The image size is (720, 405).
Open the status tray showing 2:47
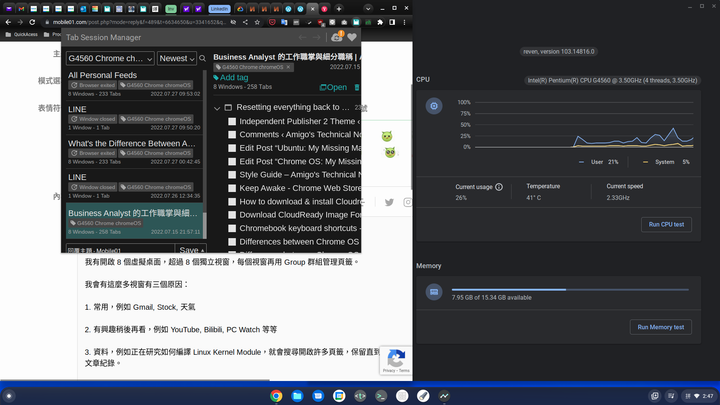700,396
